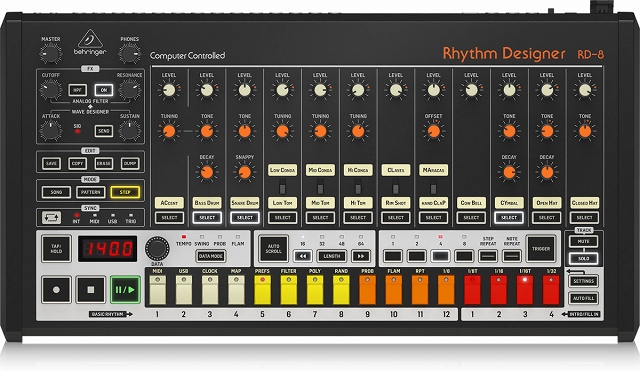Click the Behringer triangle logo
This screenshot has width=640, height=372.
(90, 39)
